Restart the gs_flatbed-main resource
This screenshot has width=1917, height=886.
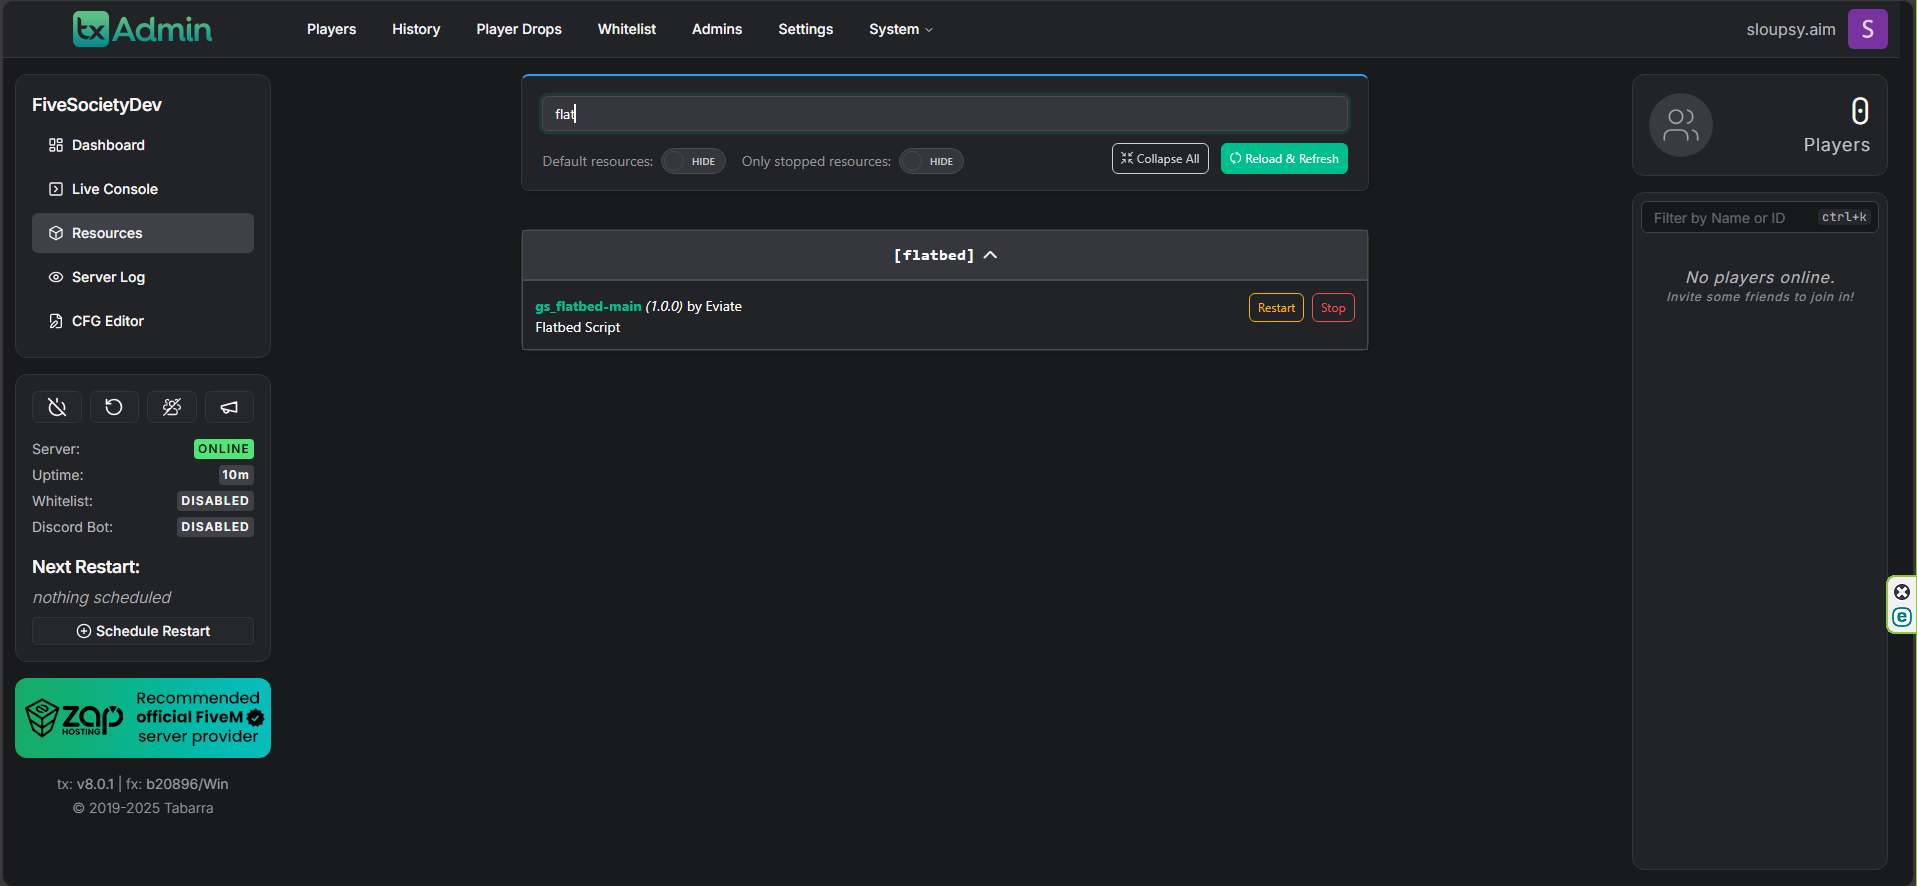[x=1276, y=308]
